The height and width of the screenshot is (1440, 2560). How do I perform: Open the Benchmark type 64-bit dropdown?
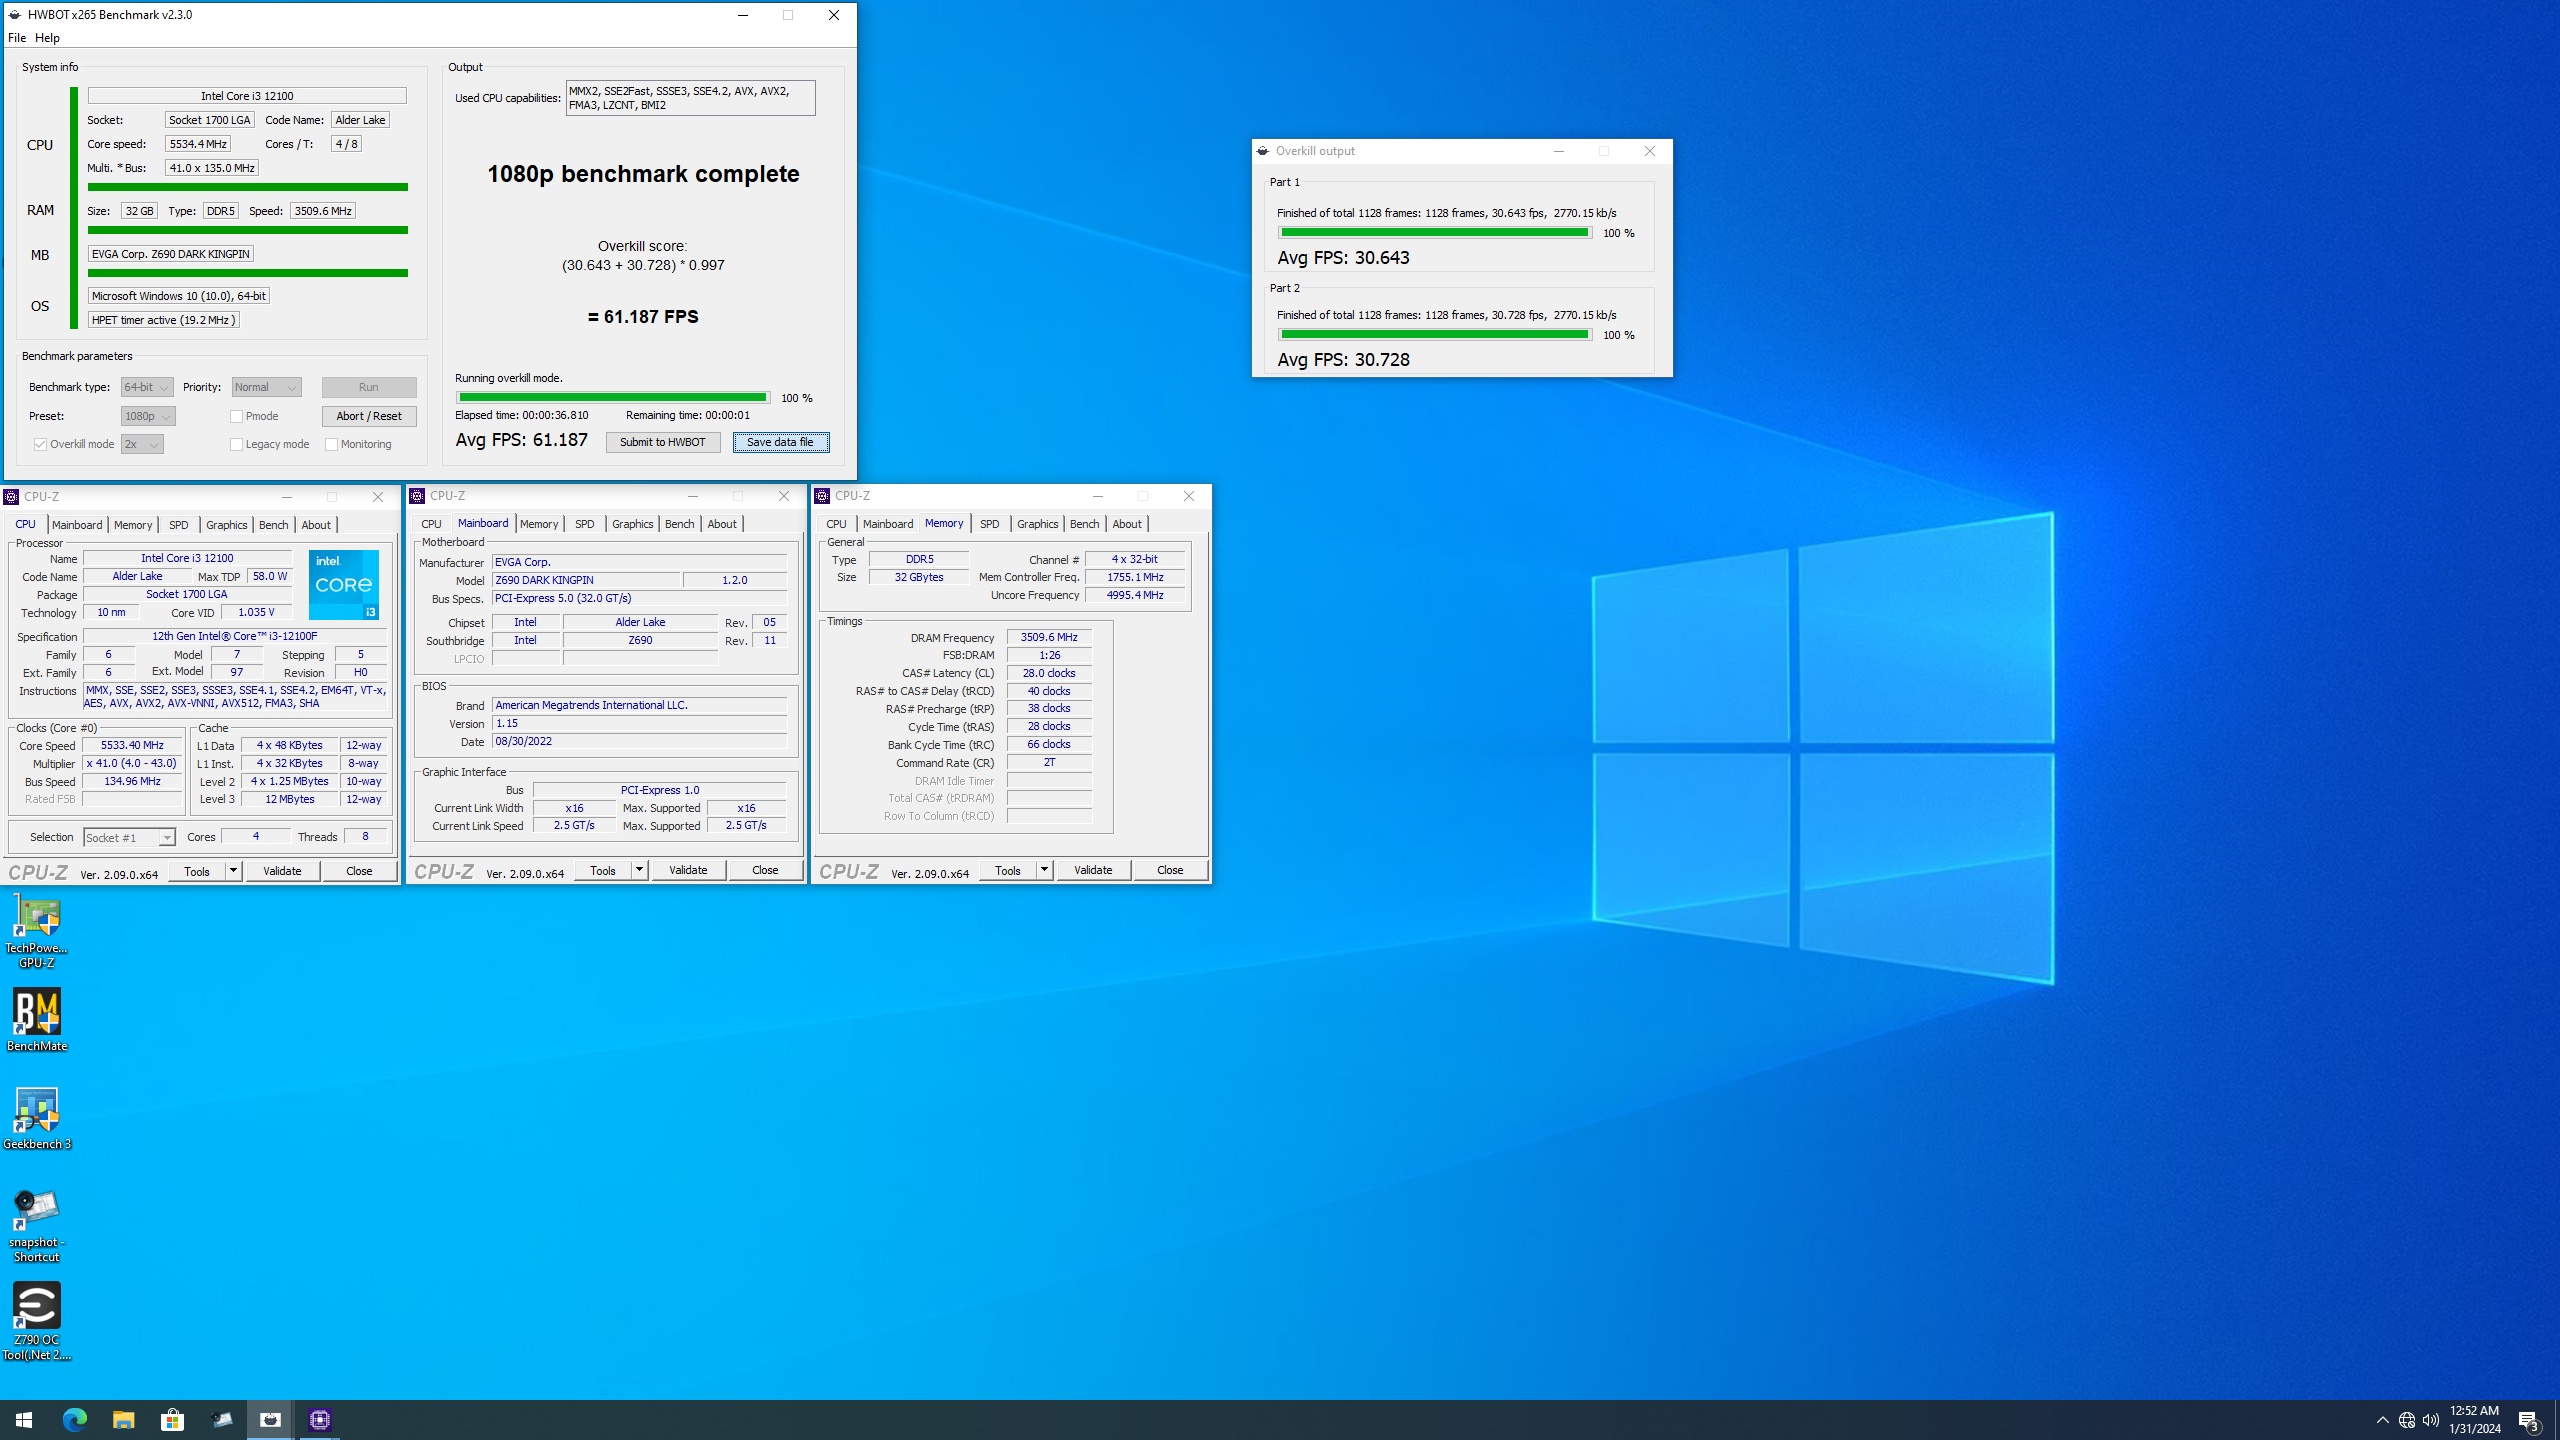click(147, 387)
